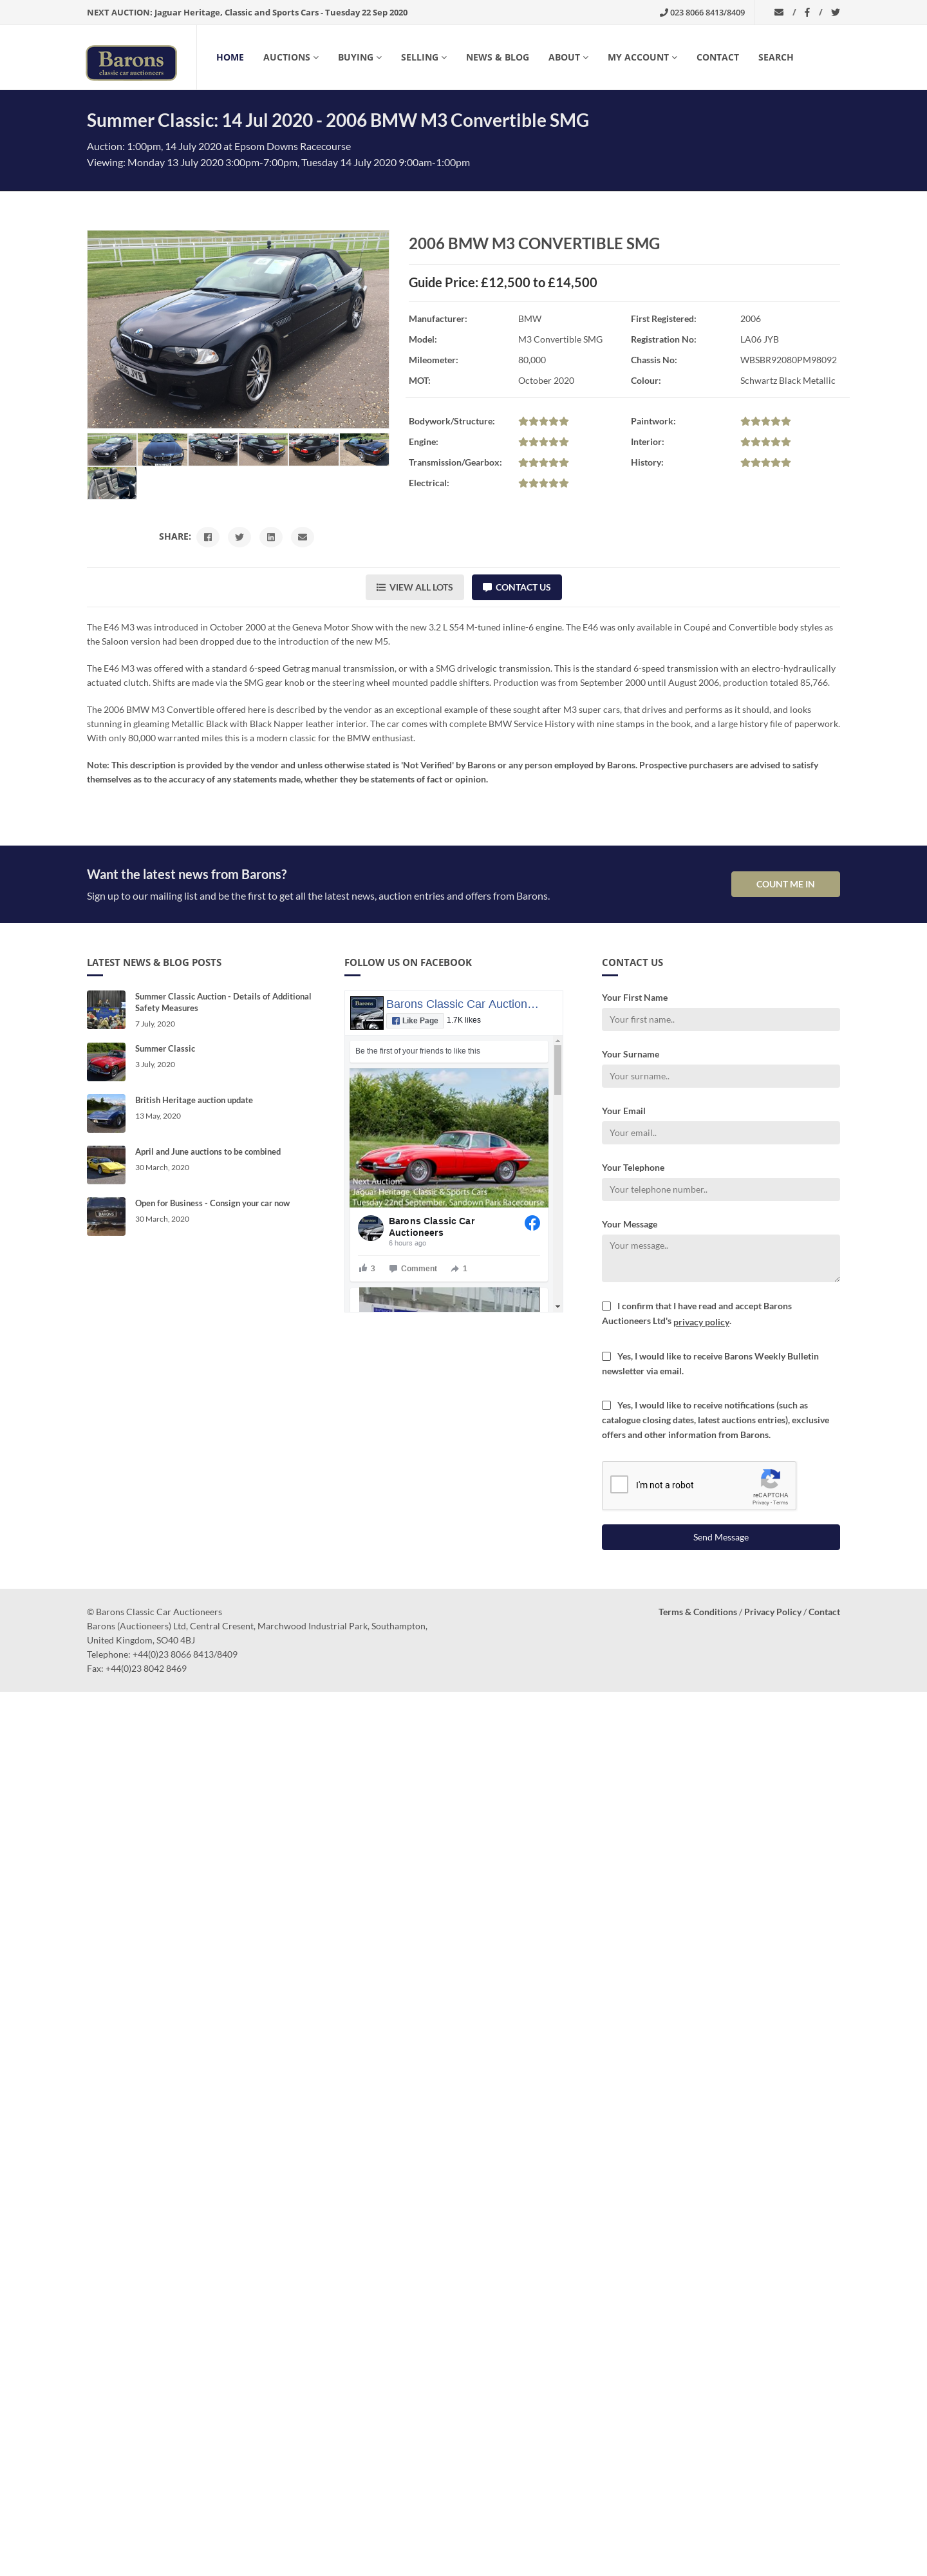Screen dimensions: 927x2576
Task: Share by email via envelope share icon
Action: (x=302, y=537)
